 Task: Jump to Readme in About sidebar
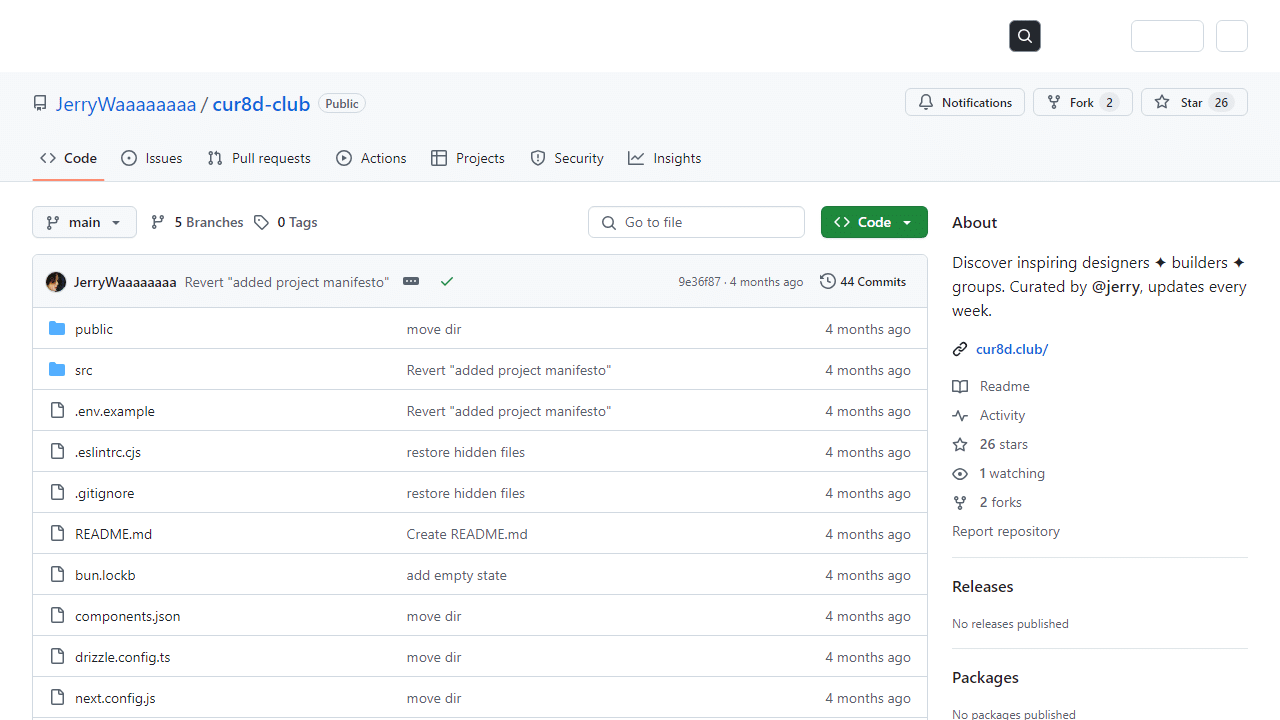[991, 386]
